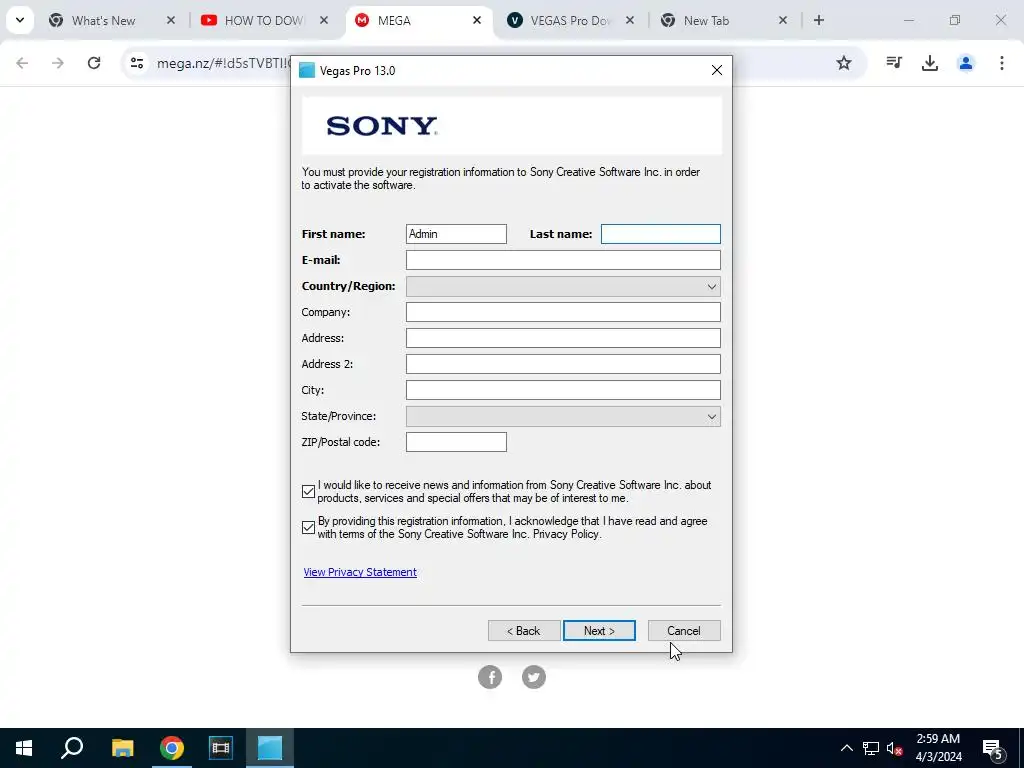Screen dimensions: 1024x768
Task: Click the Facebook icon on the MEGA page
Action: click(x=490, y=677)
